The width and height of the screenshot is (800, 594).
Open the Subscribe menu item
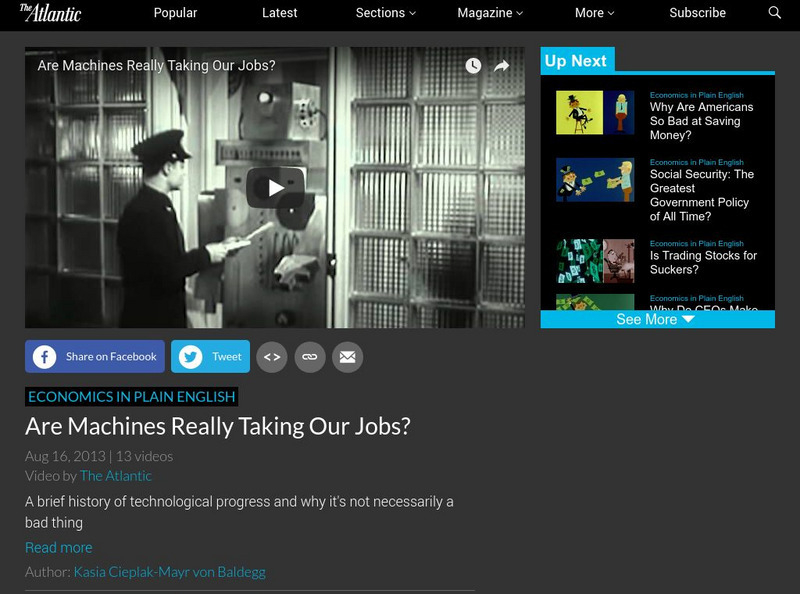(x=697, y=13)
